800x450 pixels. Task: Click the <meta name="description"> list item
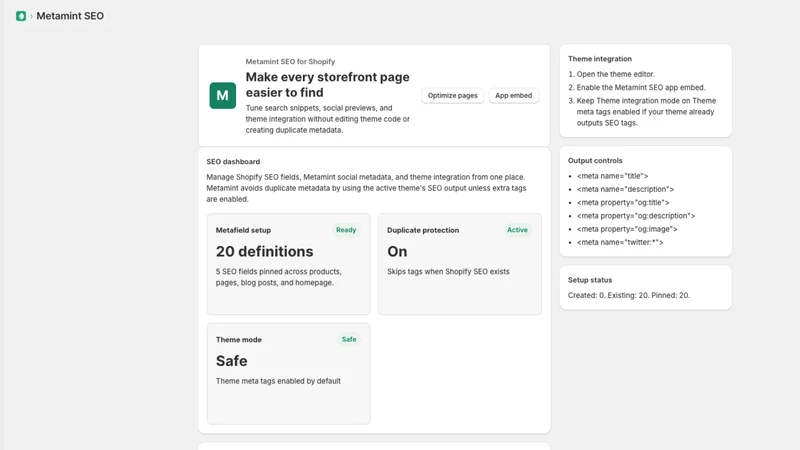click(625, 189)
